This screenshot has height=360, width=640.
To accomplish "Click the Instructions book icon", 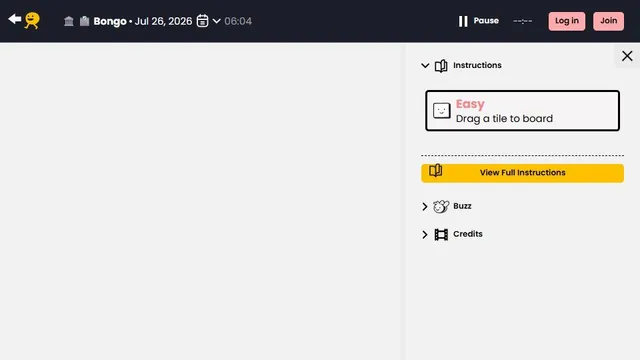I will pyautogui.click(x=441, y=66).
